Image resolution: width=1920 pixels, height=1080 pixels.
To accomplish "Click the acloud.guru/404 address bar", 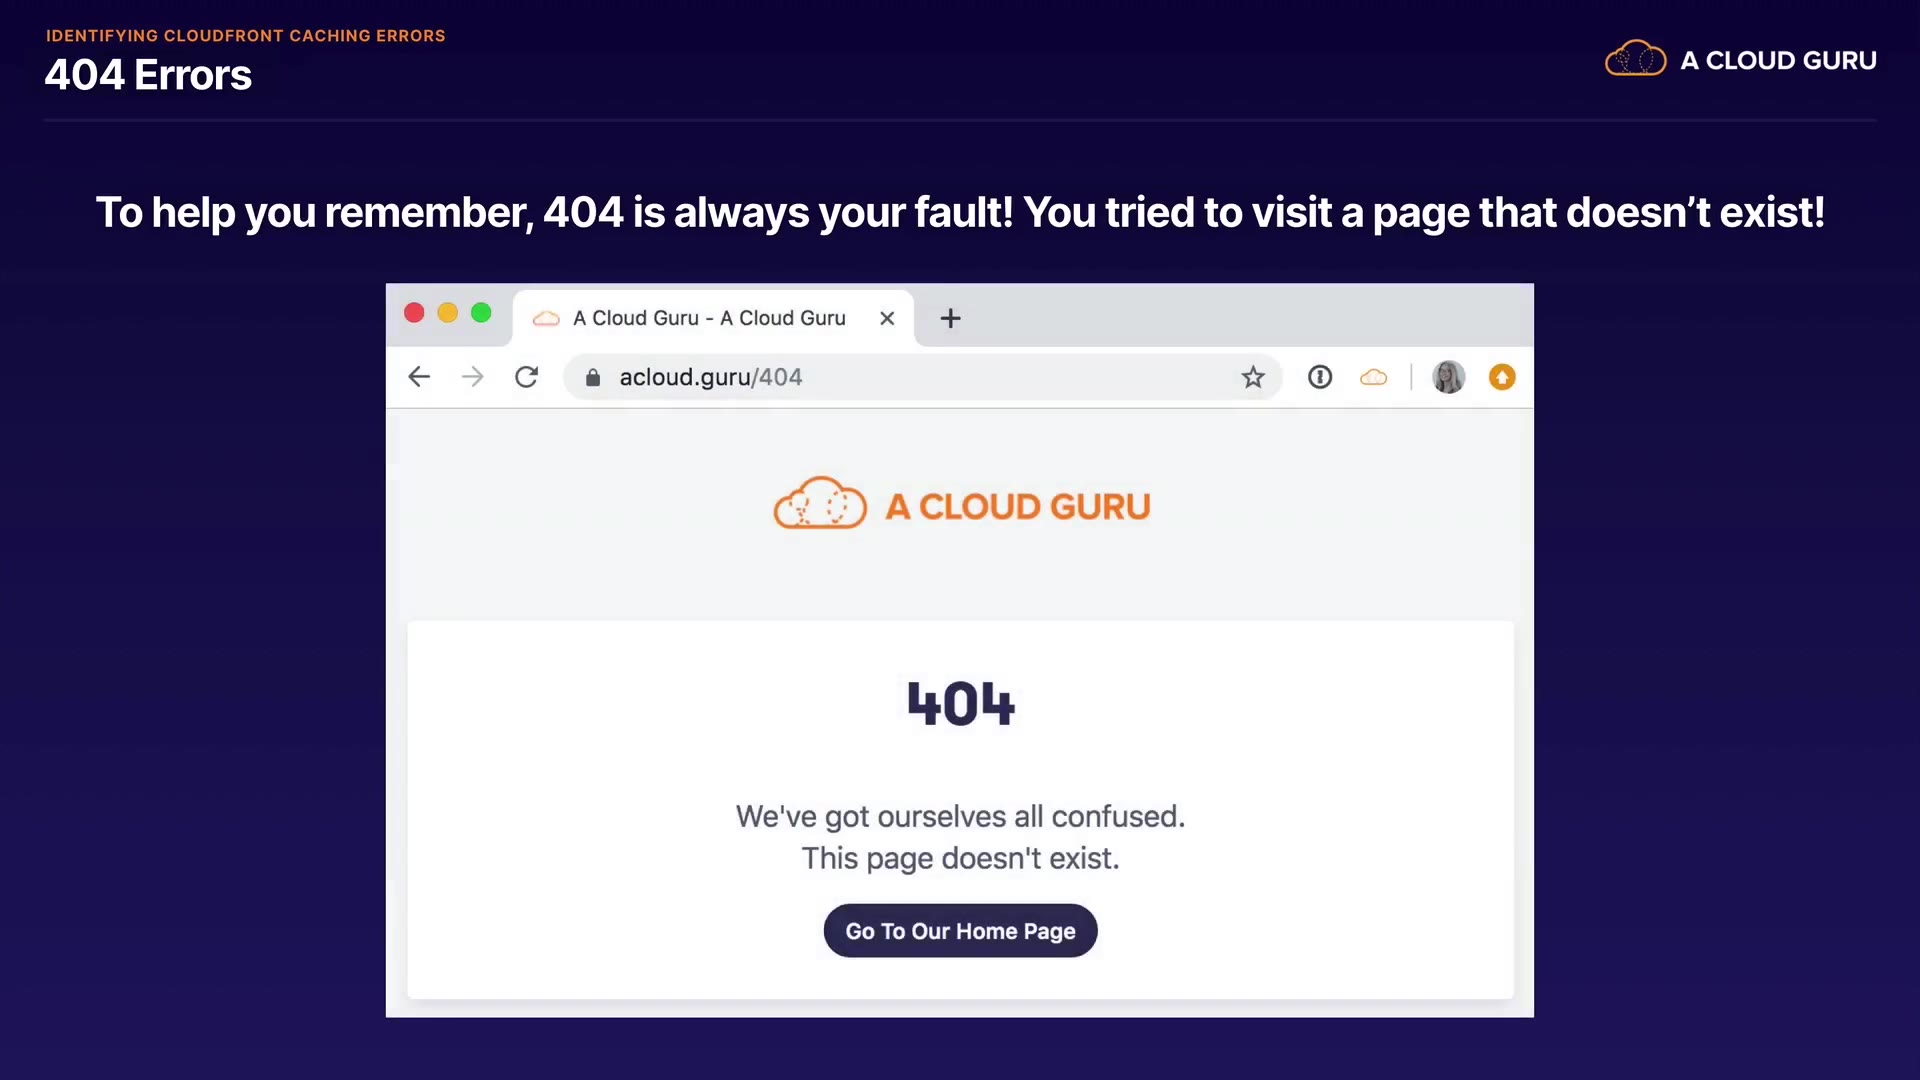I will [x=900, y=377].
